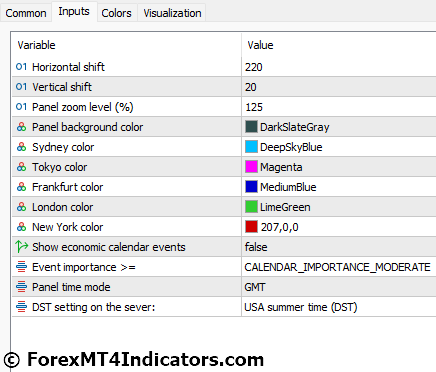The height and width of the screenshot is (372, 436).
Task: Click the integer icon beside Vertical shift
Action: (x=21, y=87)
